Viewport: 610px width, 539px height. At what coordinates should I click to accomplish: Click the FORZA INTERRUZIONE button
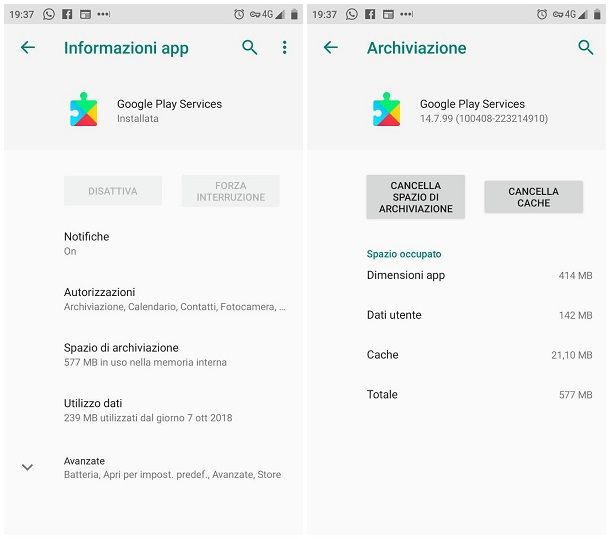(231, 191)
